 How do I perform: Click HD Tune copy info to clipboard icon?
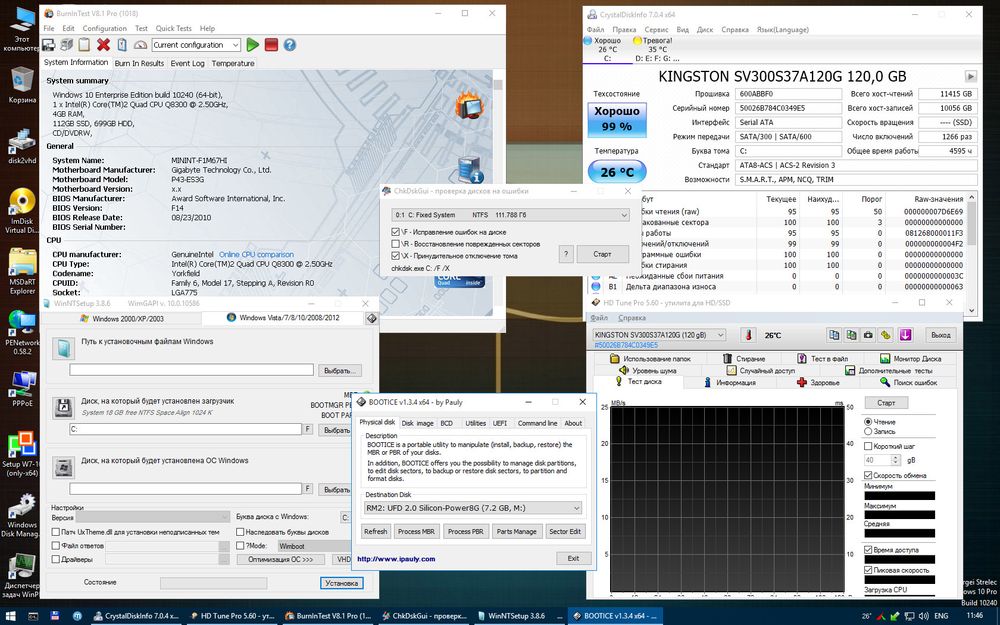(834, 335)
